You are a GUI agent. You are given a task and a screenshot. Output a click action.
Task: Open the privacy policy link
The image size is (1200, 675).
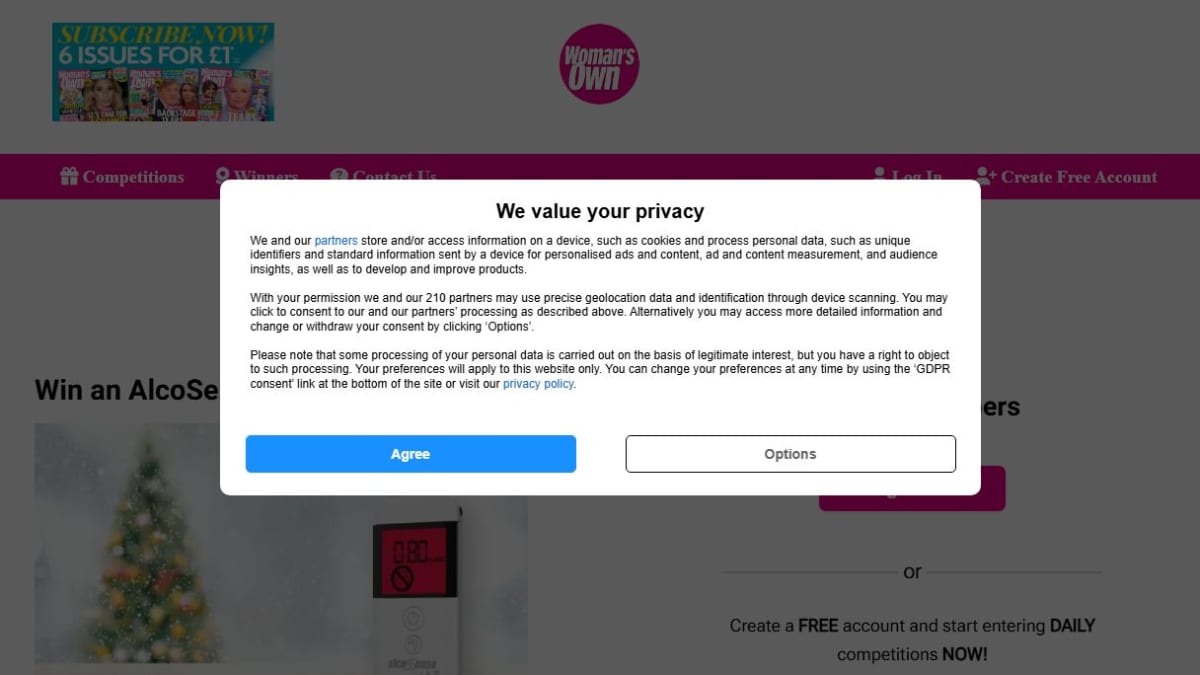coord(538,384)
